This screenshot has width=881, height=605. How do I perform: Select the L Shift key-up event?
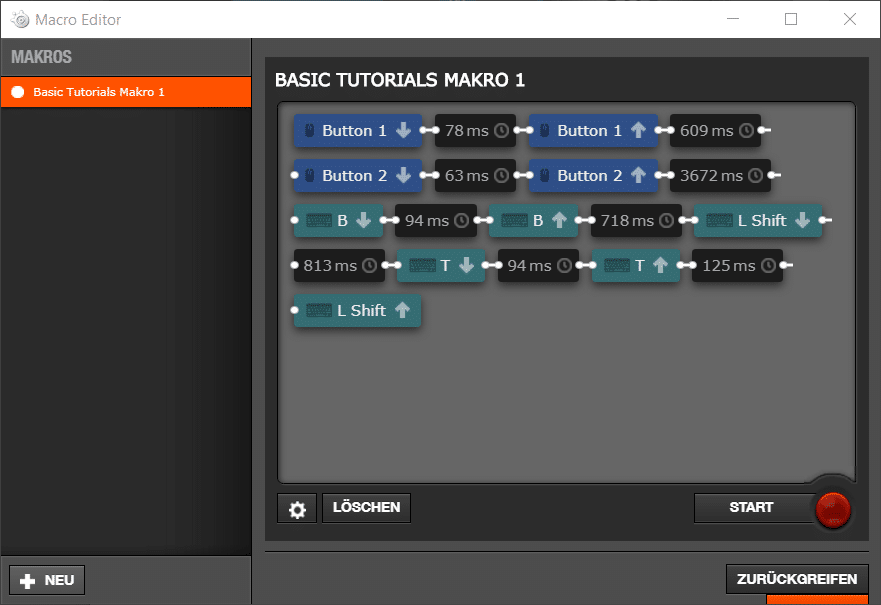click(358, 311)
